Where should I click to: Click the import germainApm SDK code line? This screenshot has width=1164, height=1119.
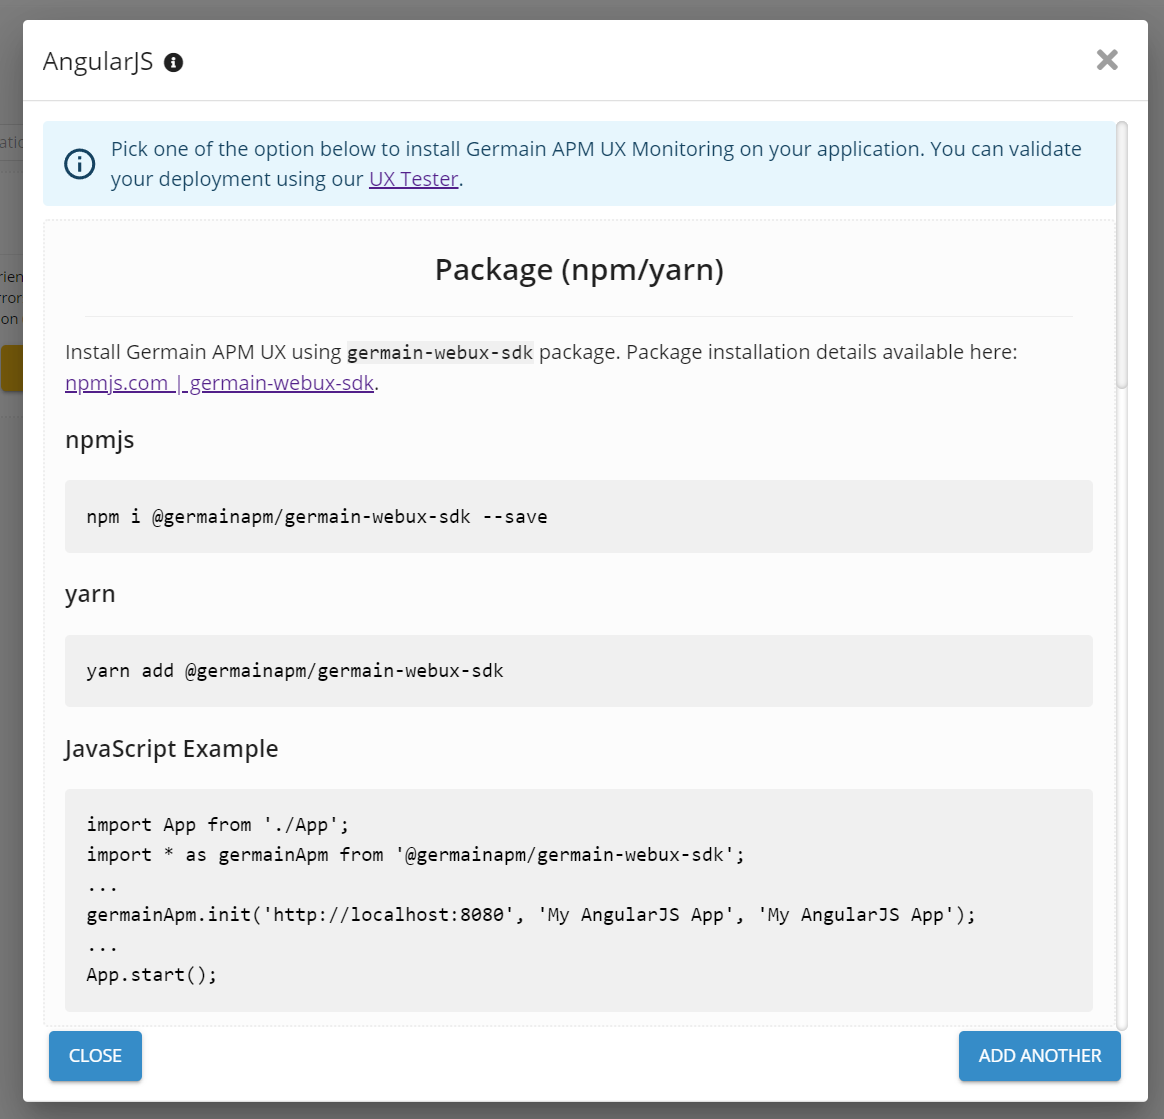[x=416, y=855]
